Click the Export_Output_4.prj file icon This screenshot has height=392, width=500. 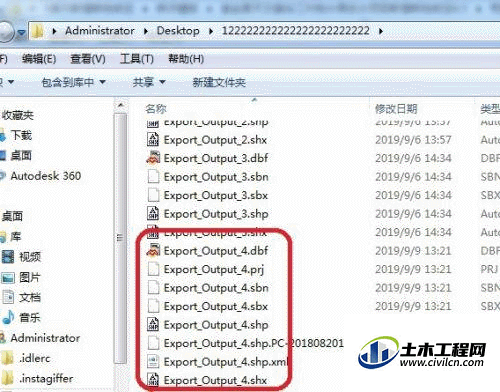pos(153,269)
